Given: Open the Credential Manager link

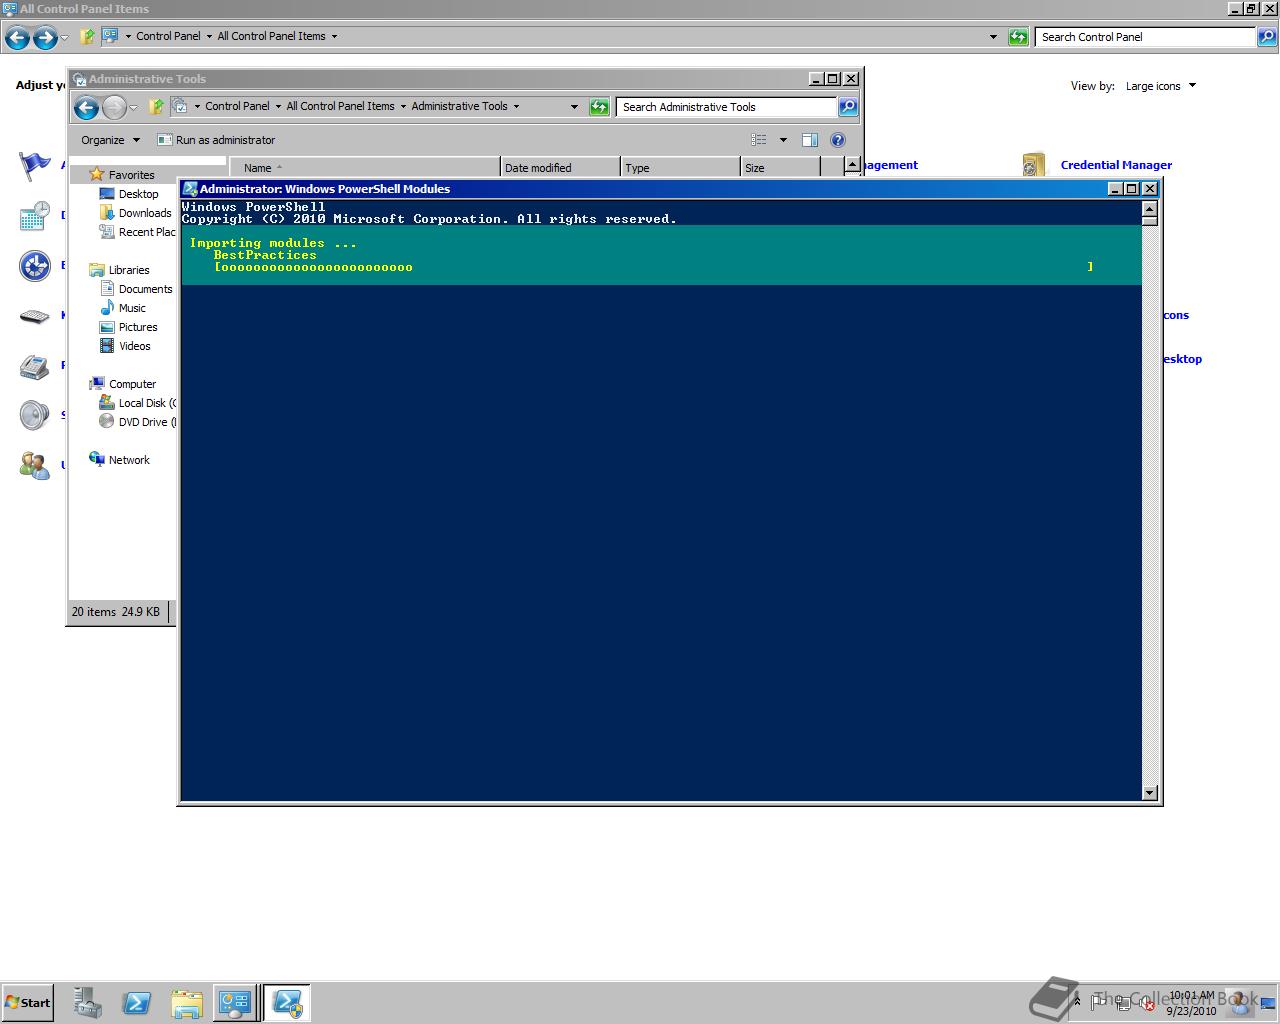Looking at the screenshot, I should point(1116,165).
